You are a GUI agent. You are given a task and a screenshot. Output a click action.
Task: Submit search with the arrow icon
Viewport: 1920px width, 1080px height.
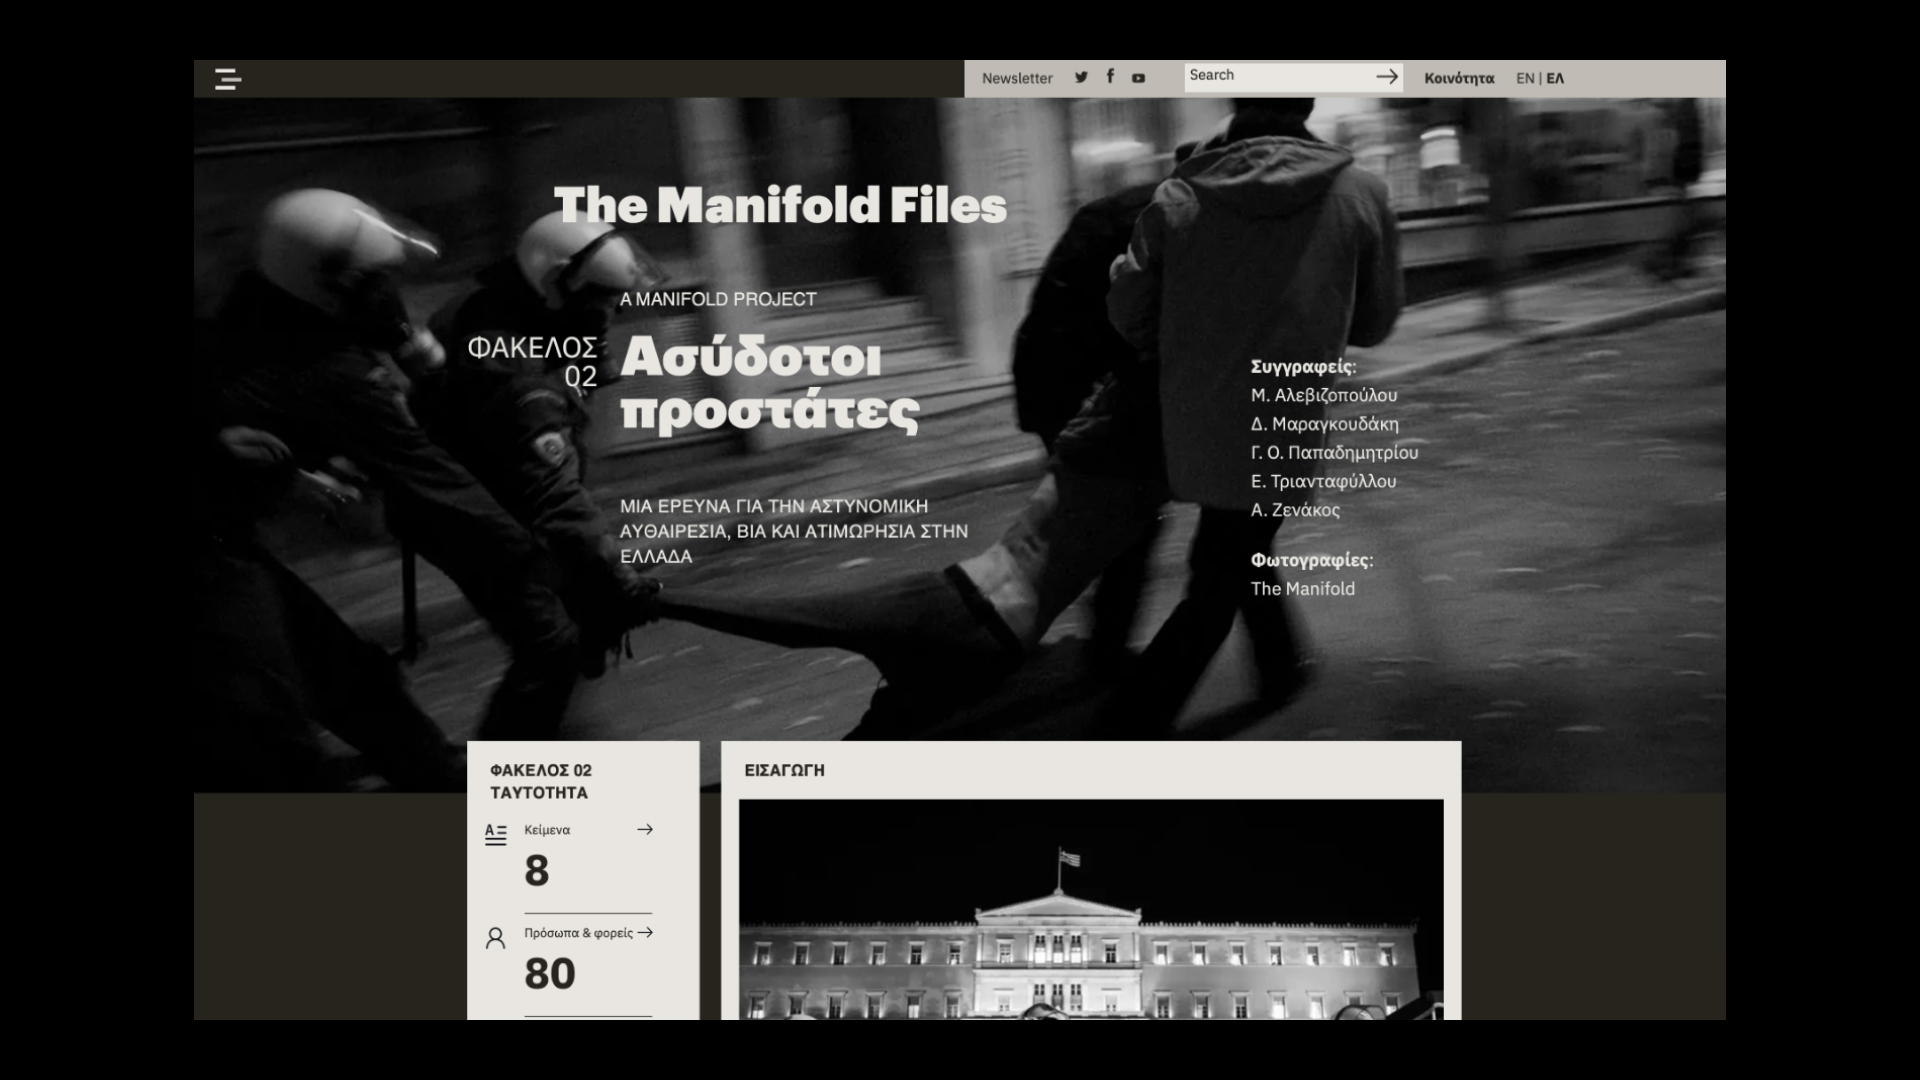(x=1387, y=76)
